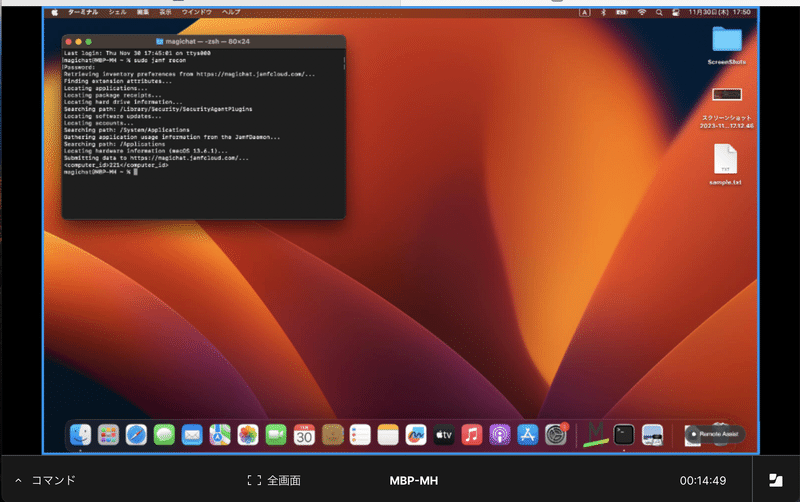Open Bluetooth status in menu bar
This screenshot has width=800, height=502.
pyautogui.click(x=603, y=12)
